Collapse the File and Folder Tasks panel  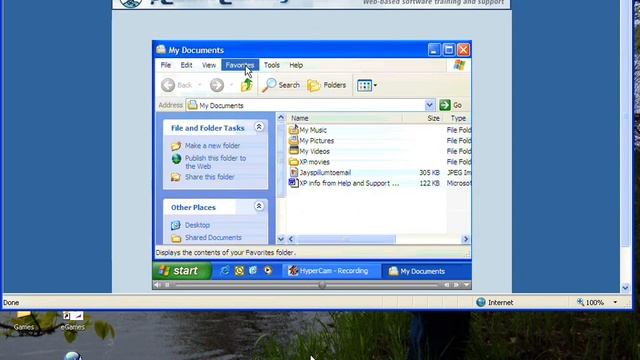click(259, 127)
